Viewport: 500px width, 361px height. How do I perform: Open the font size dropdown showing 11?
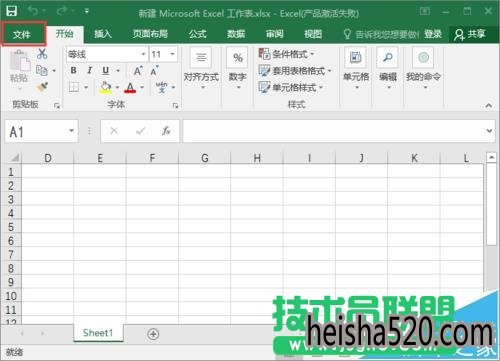click(172, 54)
